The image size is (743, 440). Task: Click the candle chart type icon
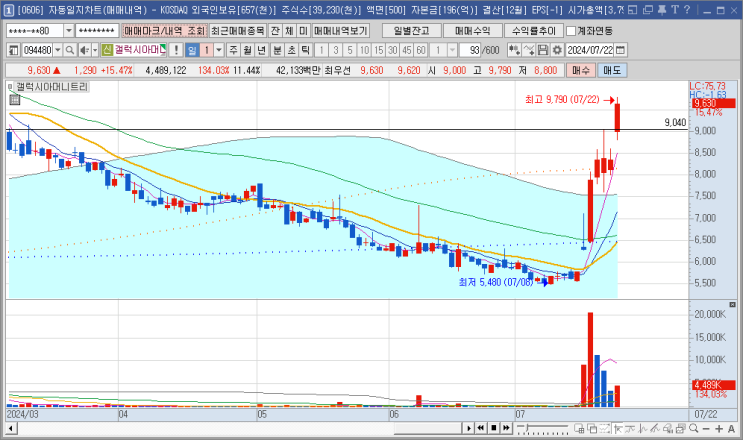coord(514,50)
